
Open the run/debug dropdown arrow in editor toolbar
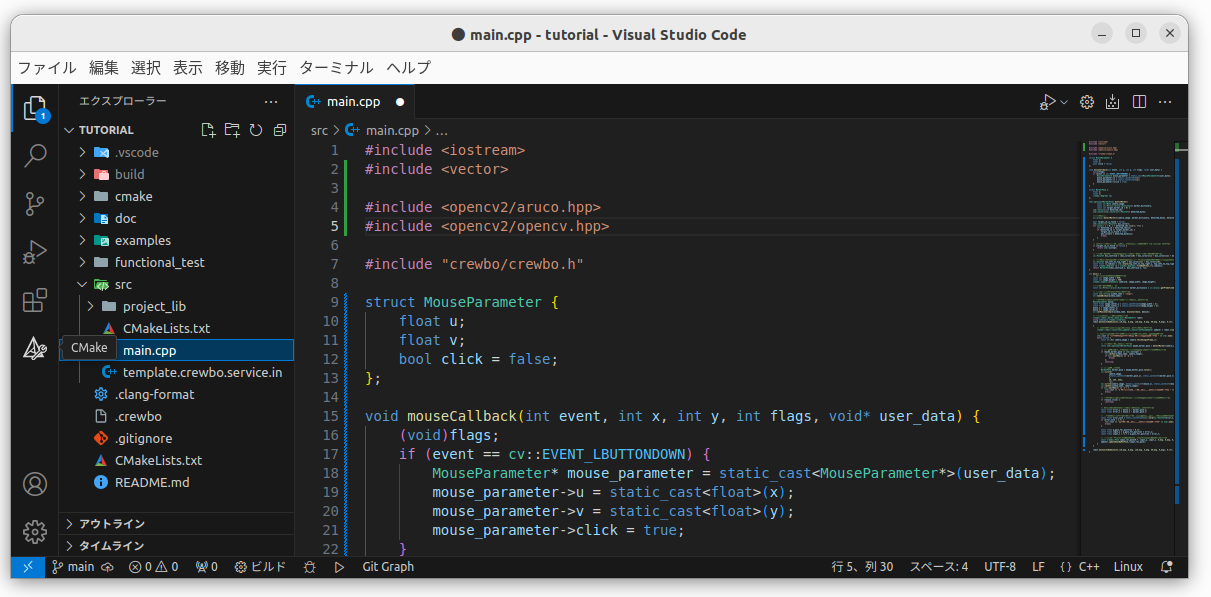(1064, 102)
